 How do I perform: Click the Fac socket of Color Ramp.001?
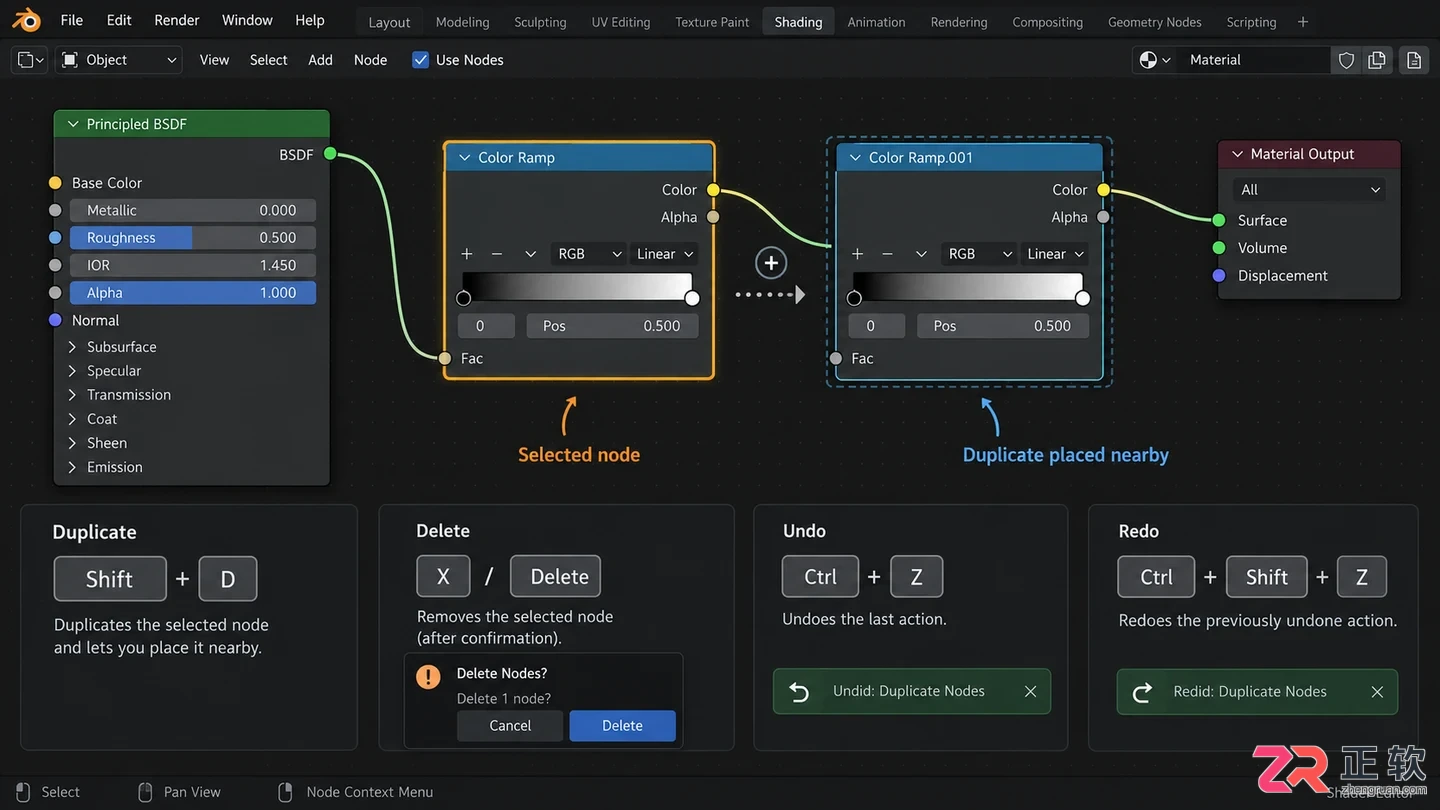836,358
